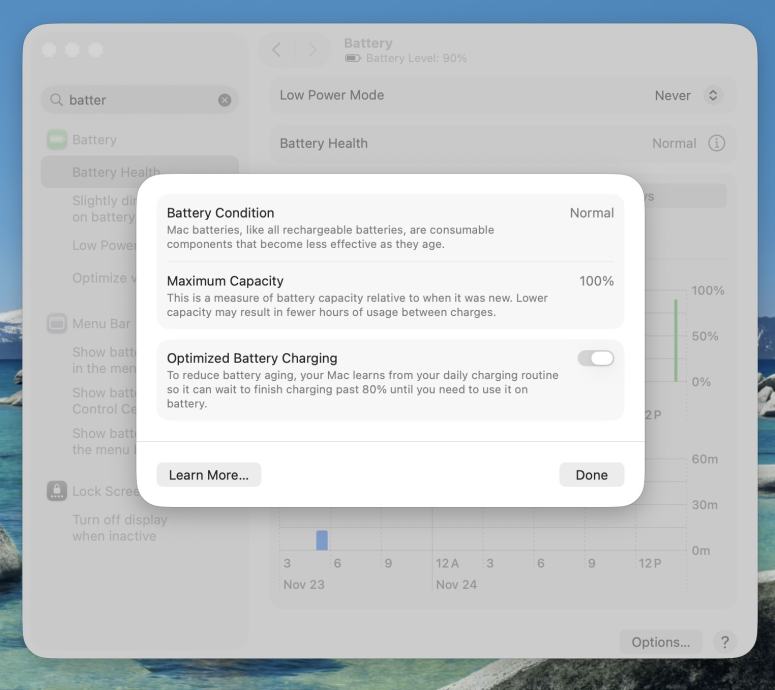Click the red close window button
Screen dimensions: 775x690
click(49, 50)
